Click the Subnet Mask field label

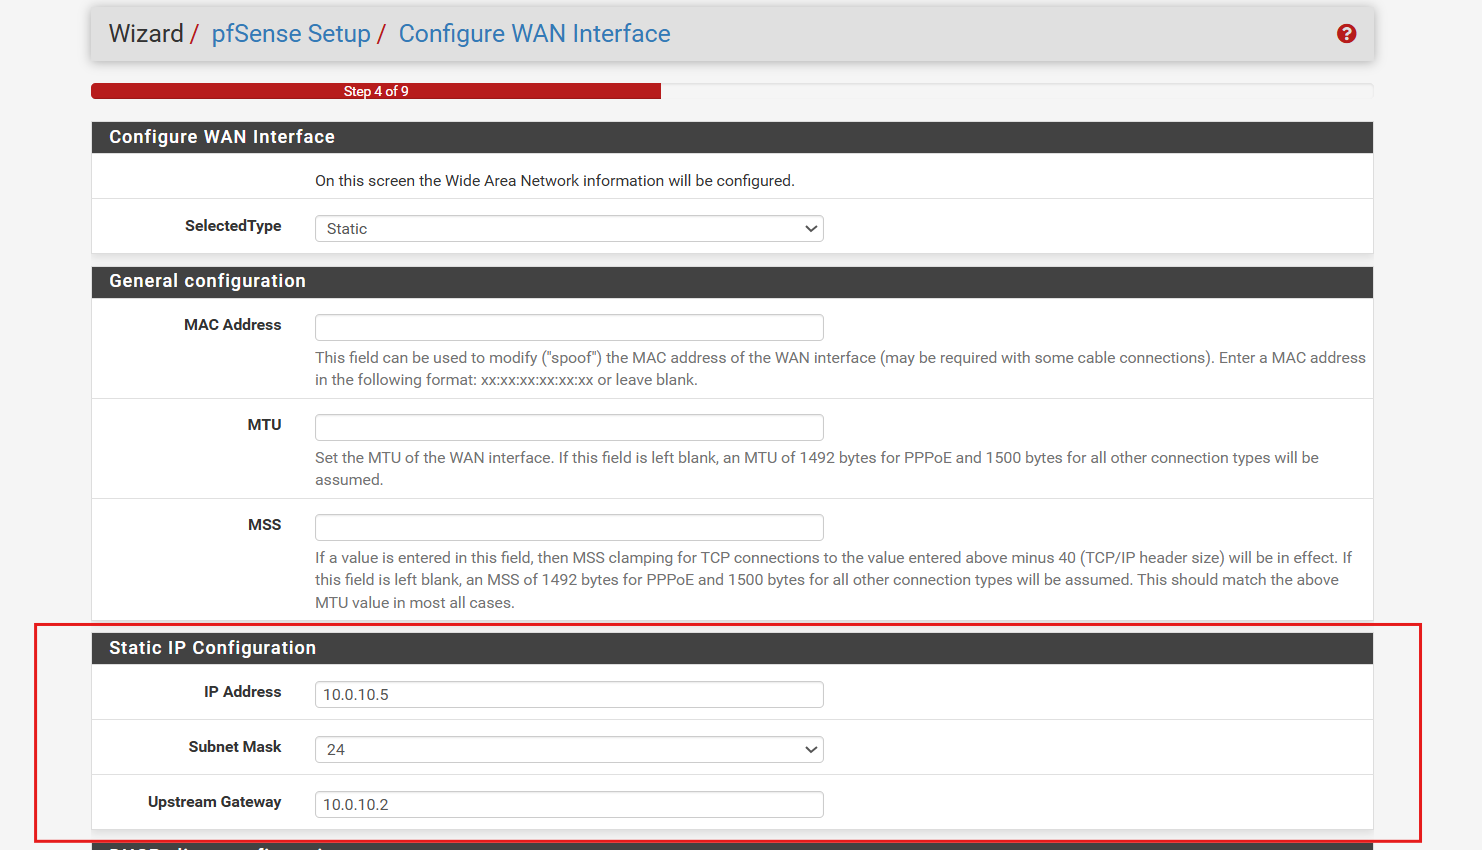[x=234, y=747]
